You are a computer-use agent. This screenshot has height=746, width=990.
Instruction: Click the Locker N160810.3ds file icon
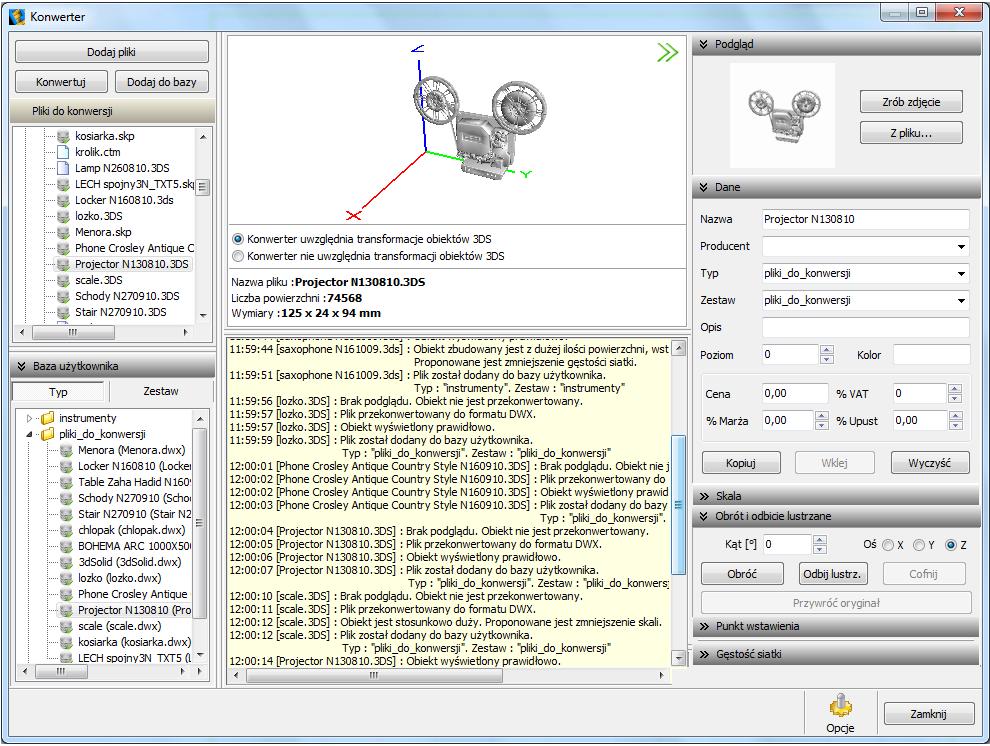coord(63,200)
